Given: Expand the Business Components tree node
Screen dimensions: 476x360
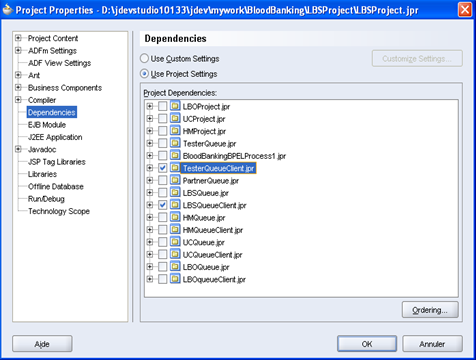Looking at the screenshot, I should [18, 87].
